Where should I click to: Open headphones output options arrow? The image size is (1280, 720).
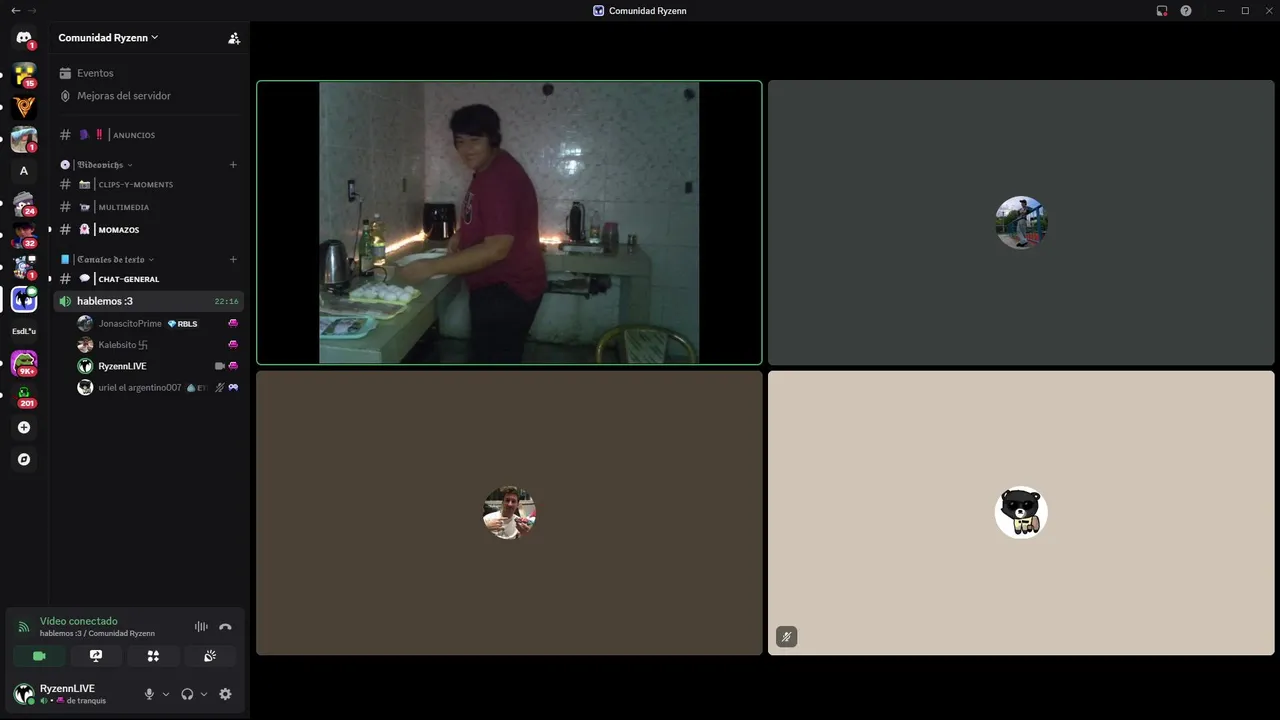point(204,694)
